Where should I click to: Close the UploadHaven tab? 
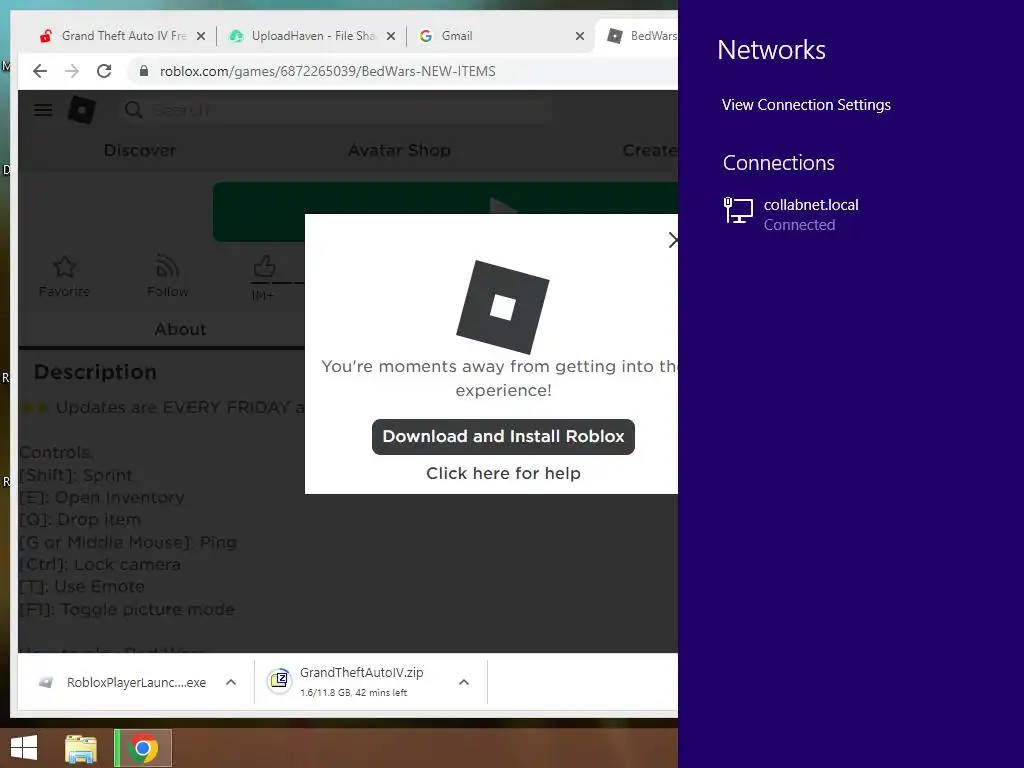[x=391, y=36]
